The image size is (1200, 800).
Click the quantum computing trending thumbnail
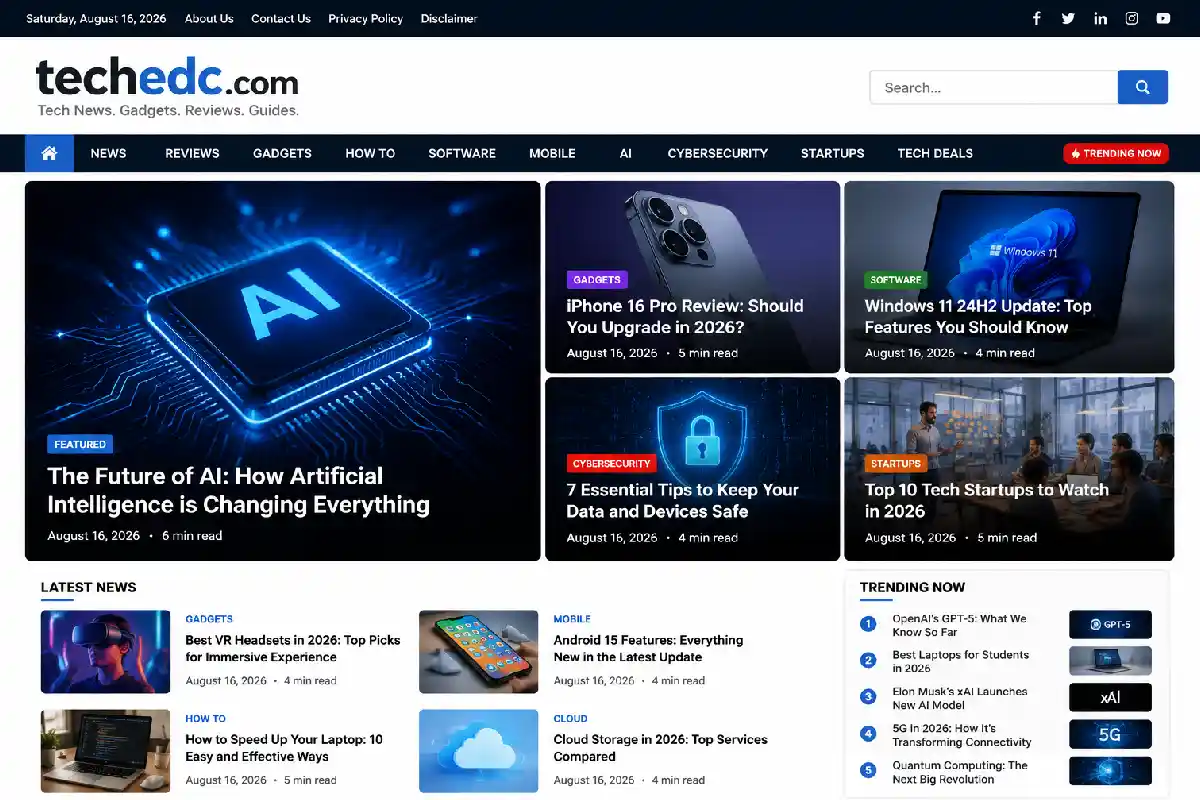1110,771
